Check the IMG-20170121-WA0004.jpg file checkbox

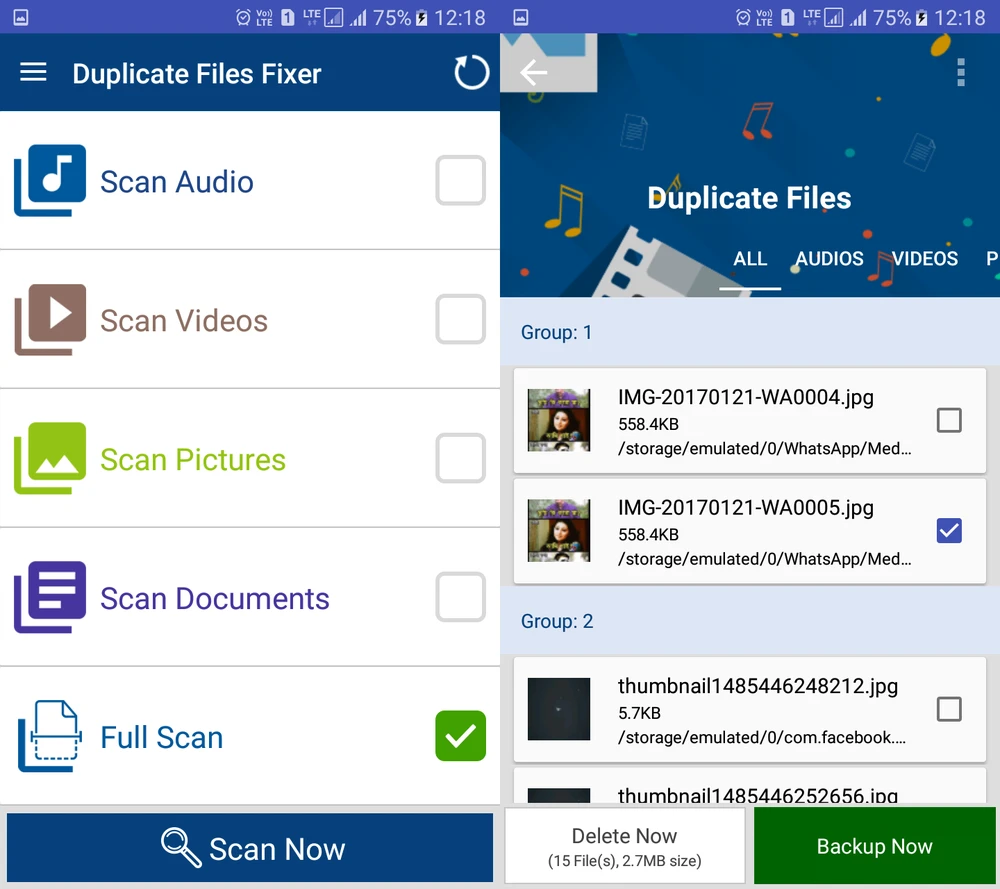[948, 420]
